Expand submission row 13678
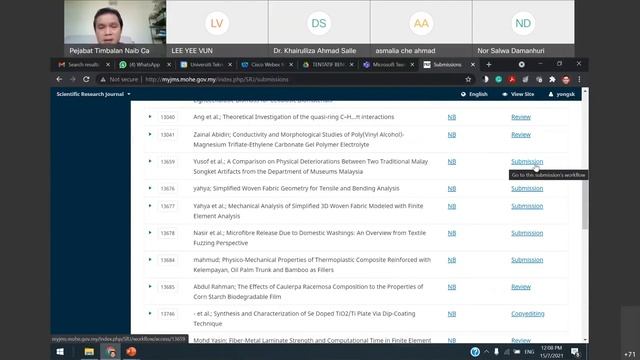Viewport: 640px width, 360px height. (x=150, y=233)
